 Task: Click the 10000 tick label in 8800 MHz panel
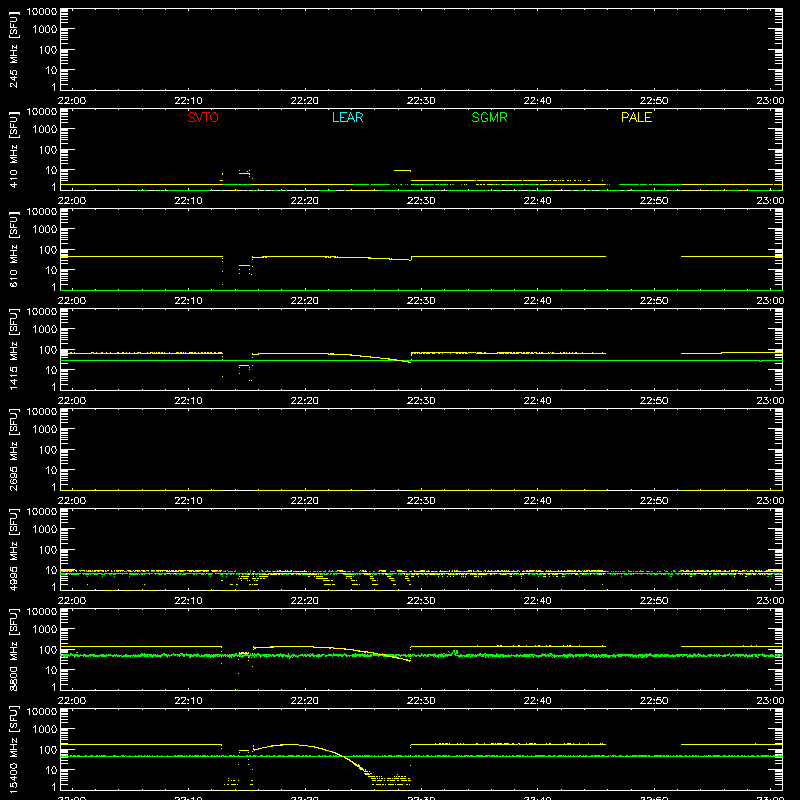pos(42,612)
